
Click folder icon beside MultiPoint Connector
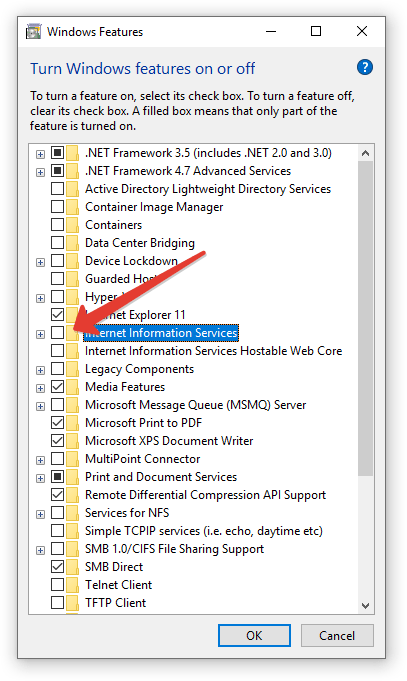coord(73,459)
